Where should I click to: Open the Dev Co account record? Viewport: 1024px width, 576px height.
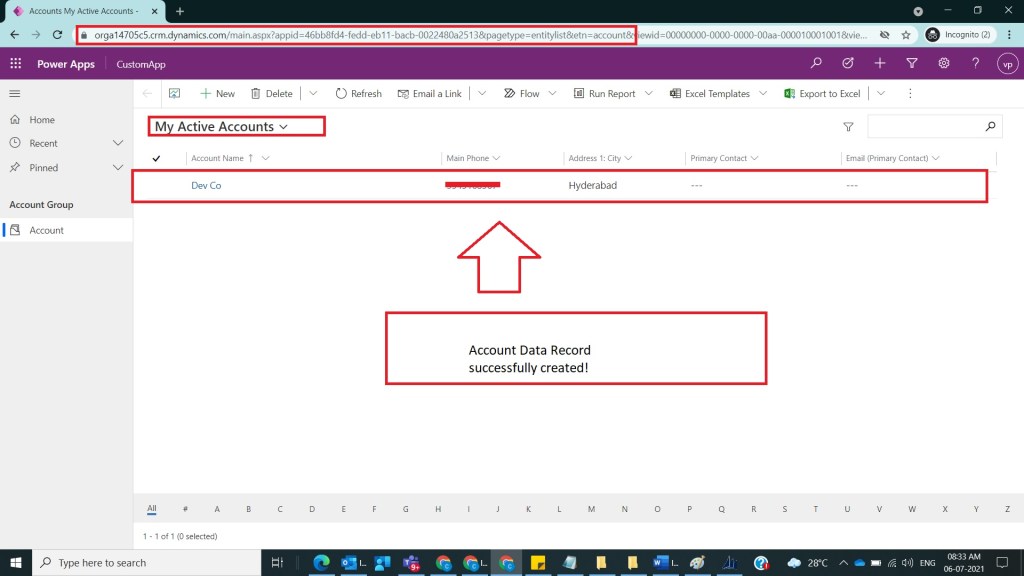206,186
